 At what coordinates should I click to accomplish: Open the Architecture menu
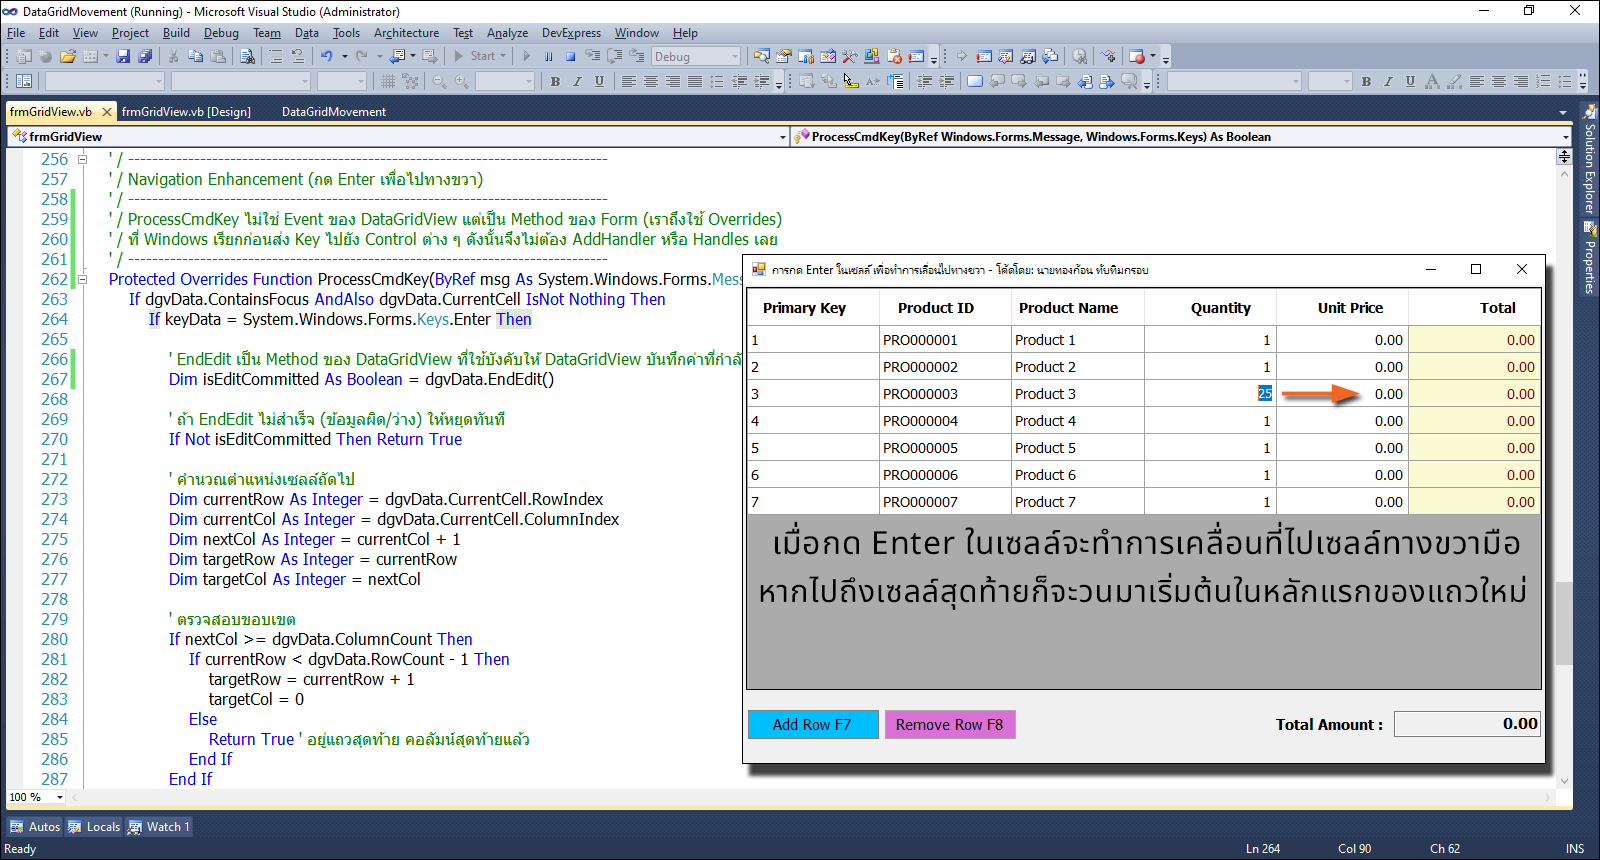click(406, 33)
